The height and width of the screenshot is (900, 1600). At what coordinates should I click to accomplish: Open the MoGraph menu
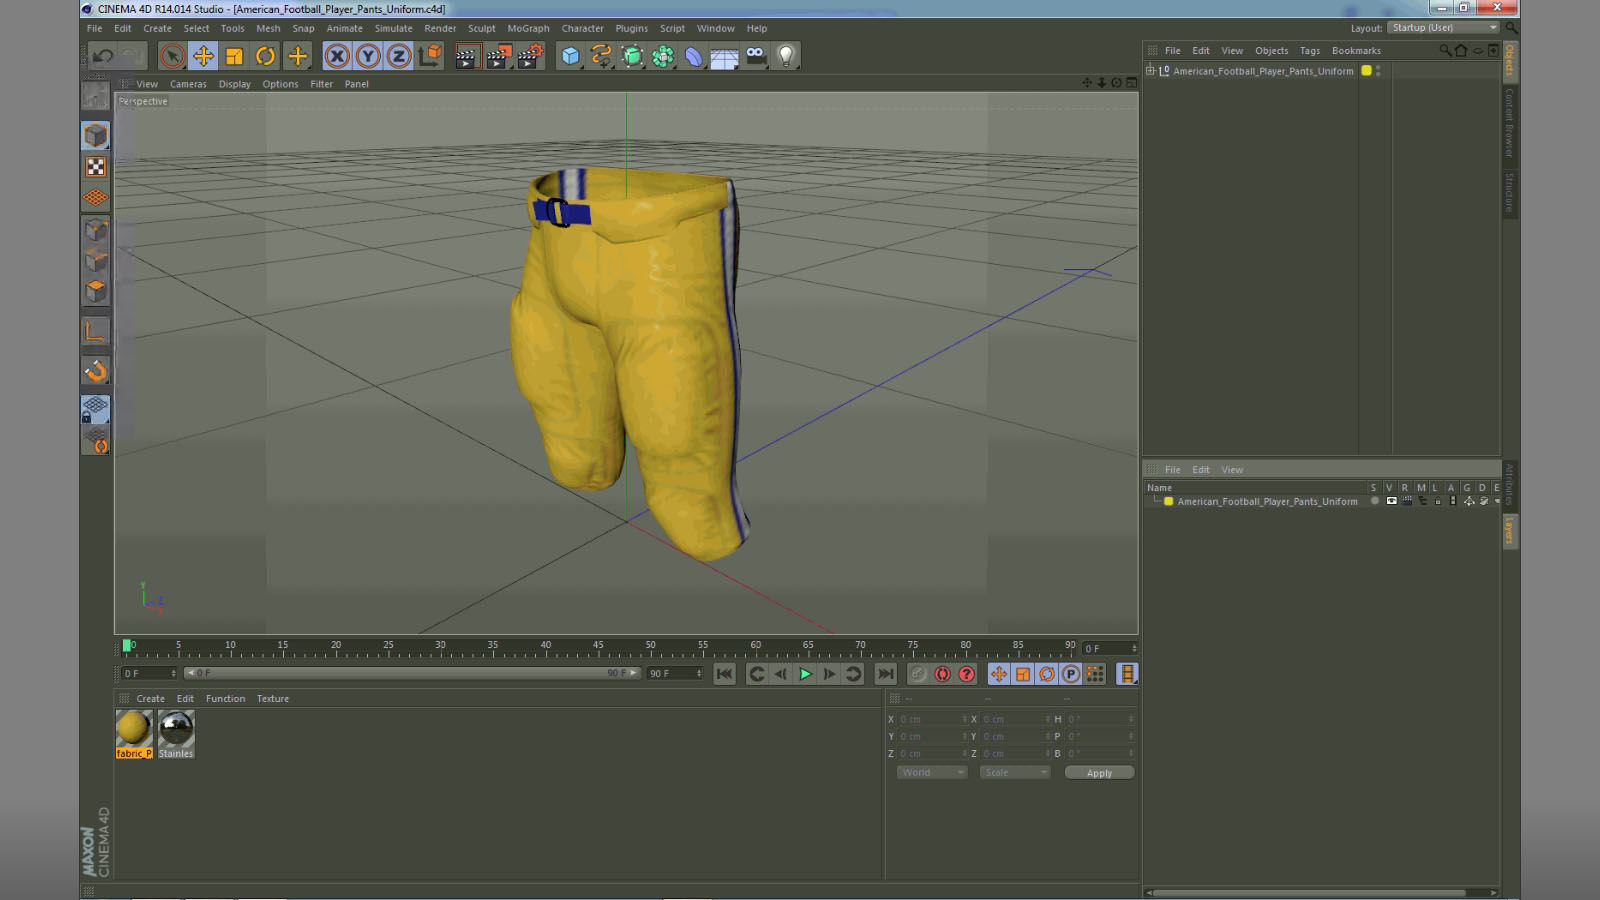(528, 28)
